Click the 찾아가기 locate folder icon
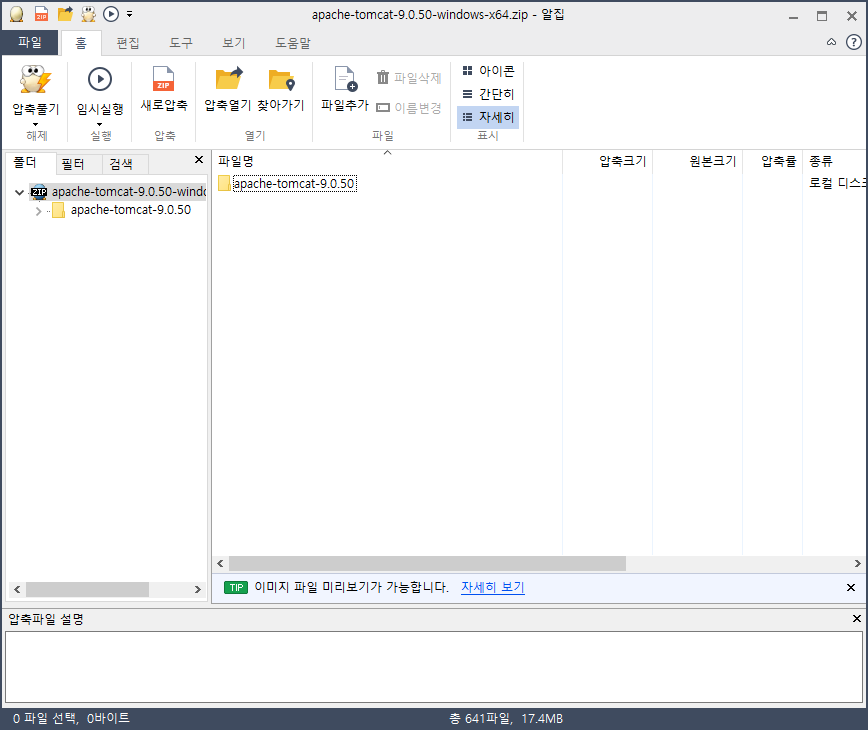 tap(281, 80)
